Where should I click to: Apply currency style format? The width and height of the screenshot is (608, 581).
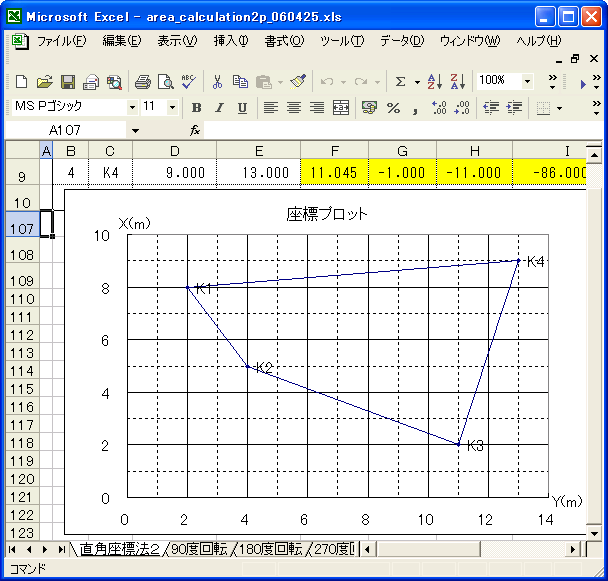tap(369, 107)
